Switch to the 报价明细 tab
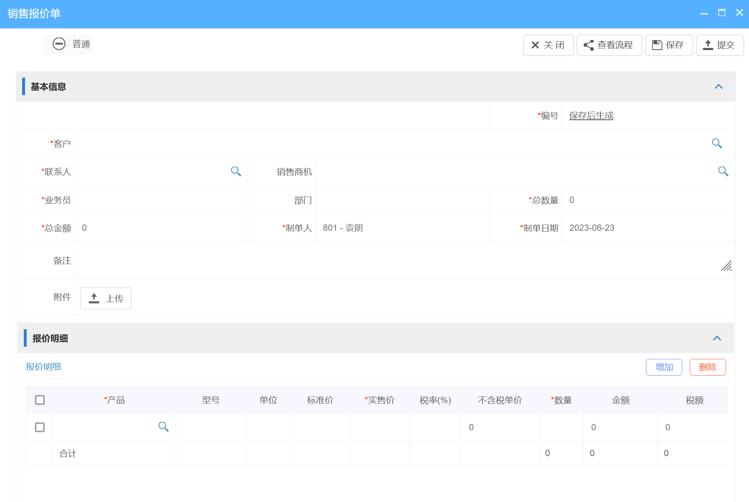Image resolution: width=749 pixels, height=502 pixels. [43, 367]
